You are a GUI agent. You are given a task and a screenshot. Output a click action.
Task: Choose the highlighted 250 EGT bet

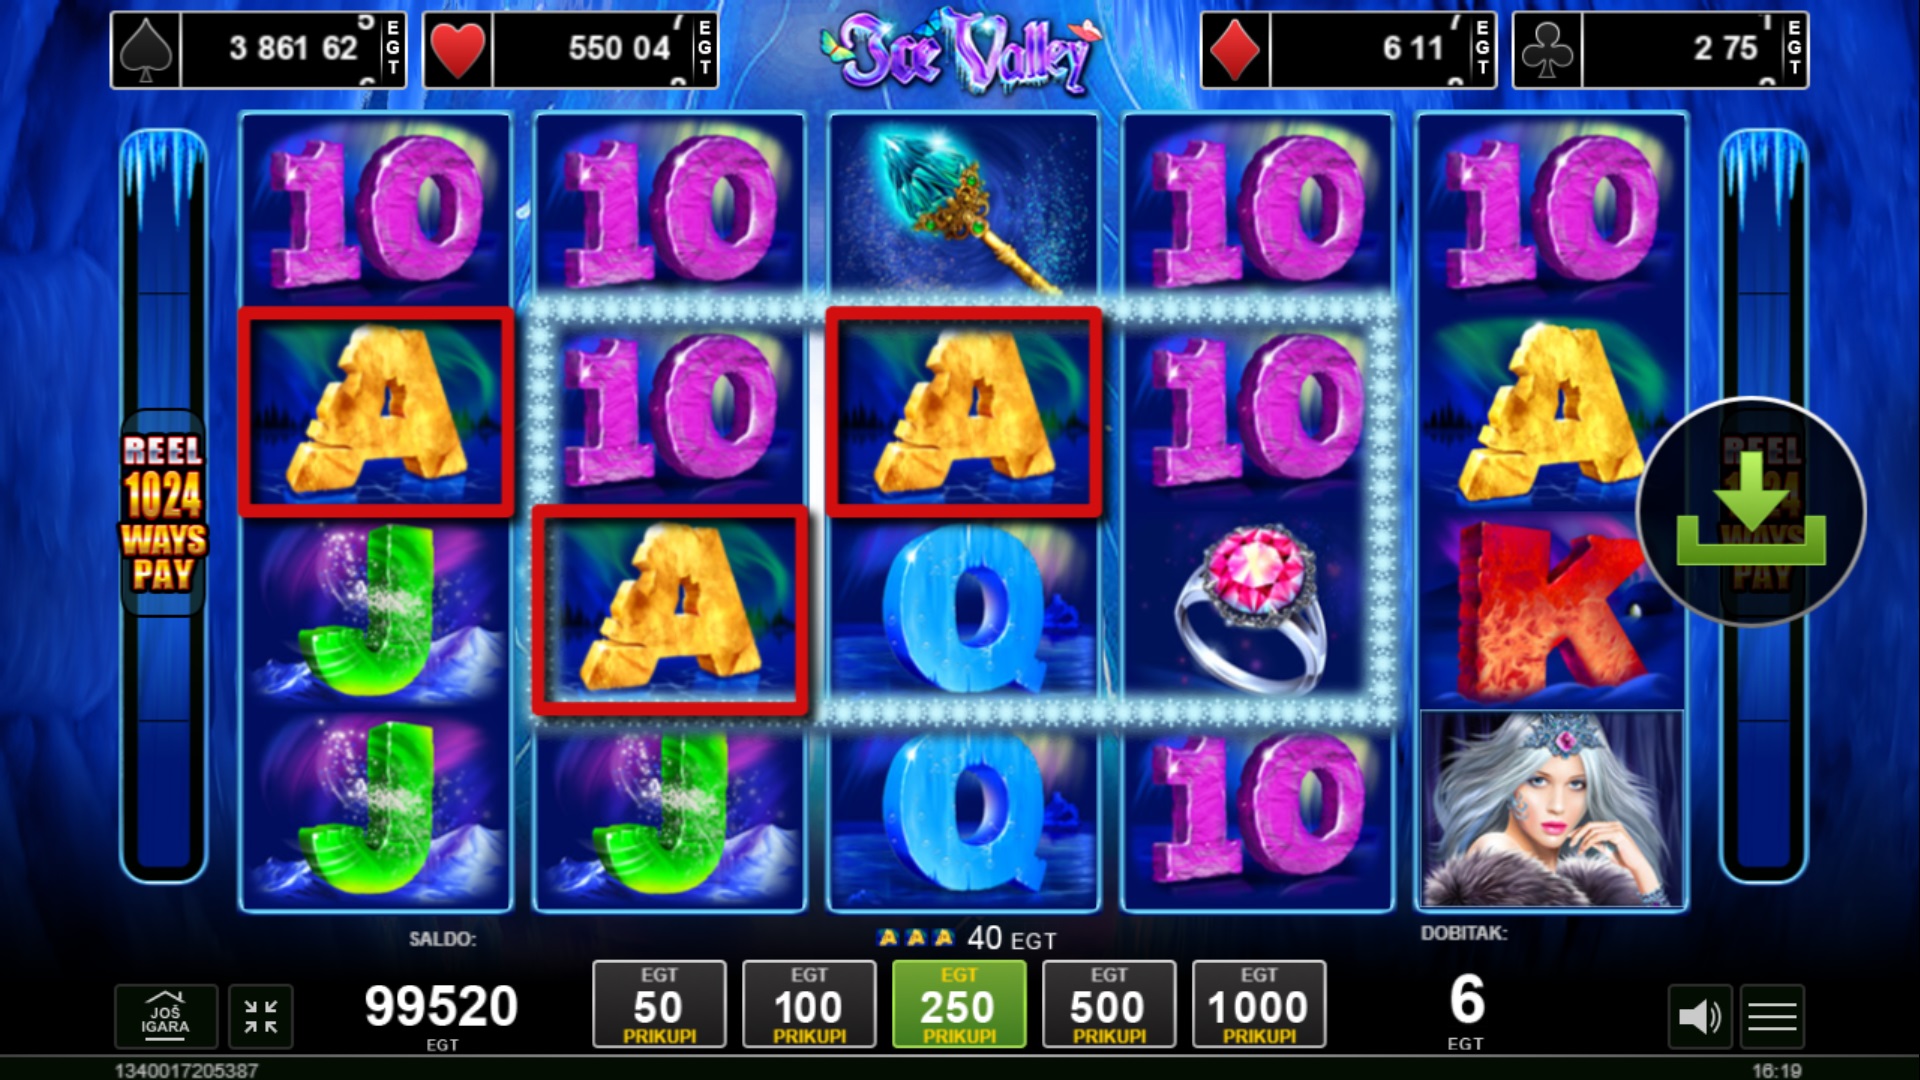point(959,1004)
